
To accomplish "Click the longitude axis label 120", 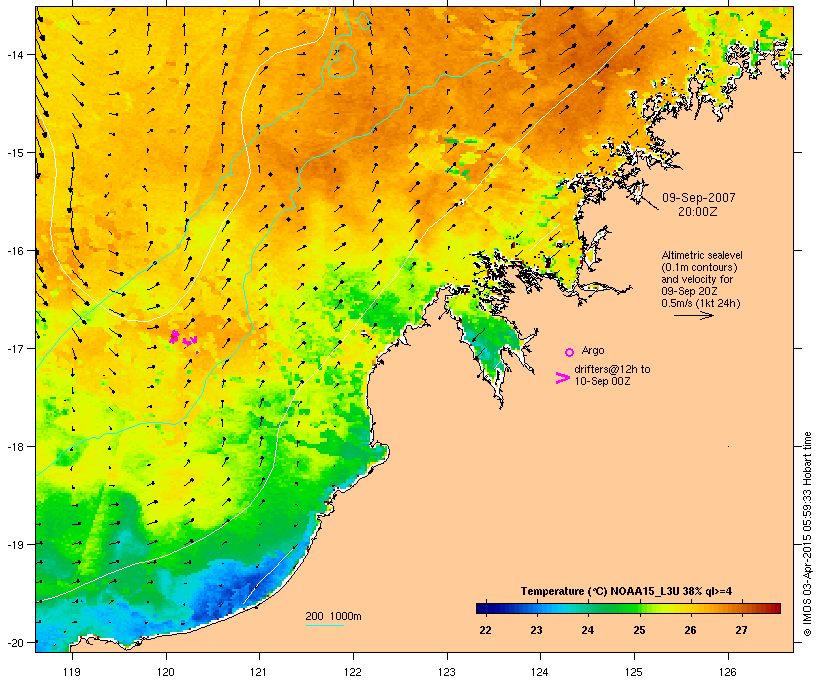I will pyautogui.click(x=166, y=672).
